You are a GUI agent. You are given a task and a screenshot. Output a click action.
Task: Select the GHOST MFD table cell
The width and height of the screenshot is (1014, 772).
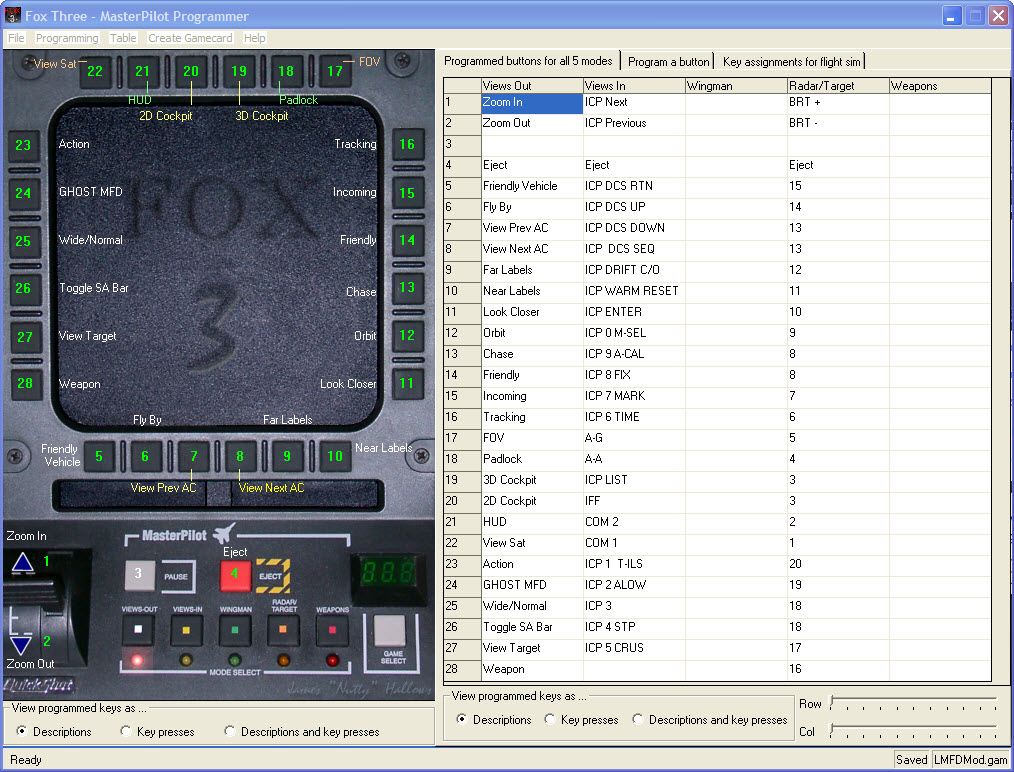point(532,585)
